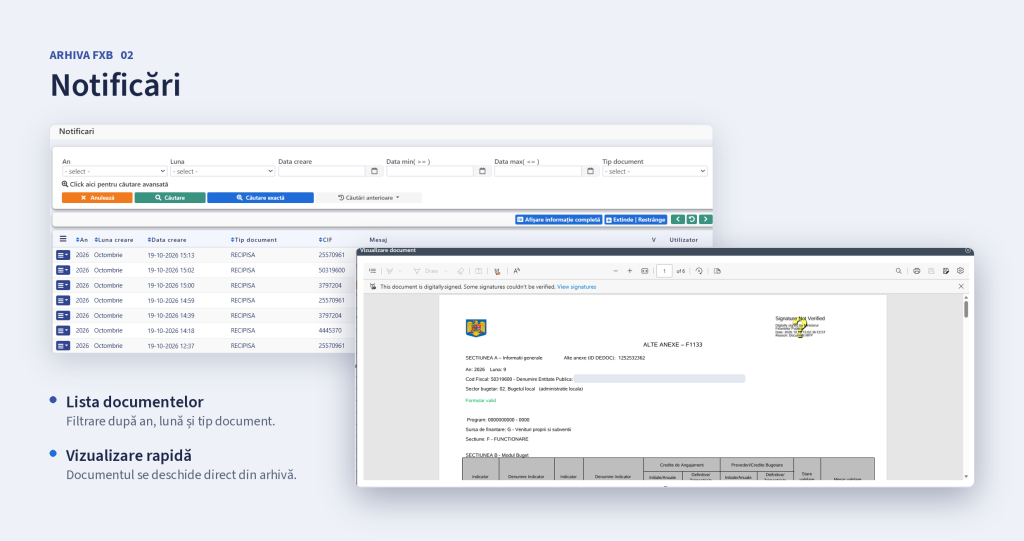Zoom in the PDF with plus icon
1024x541 pixels.
point(630,271)
